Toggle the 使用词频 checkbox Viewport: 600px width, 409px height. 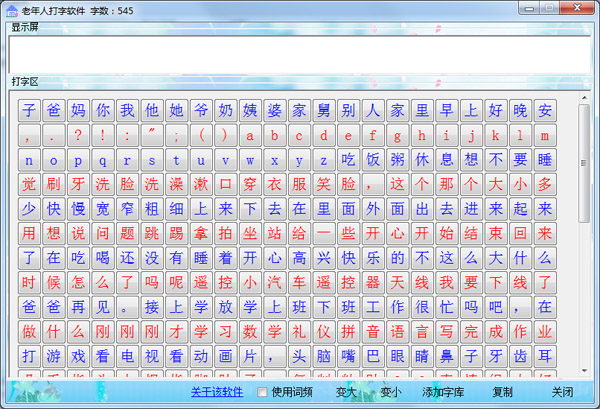pyautogui.click(x=262, y=392)
